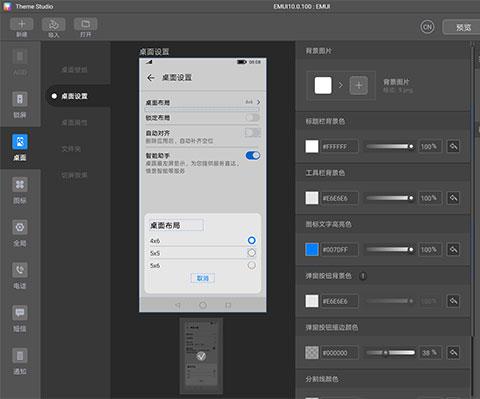Viewport: 480px width, 399px height.
Task: Click the reset icon in the #0070FF row
Action: point(453,249)
